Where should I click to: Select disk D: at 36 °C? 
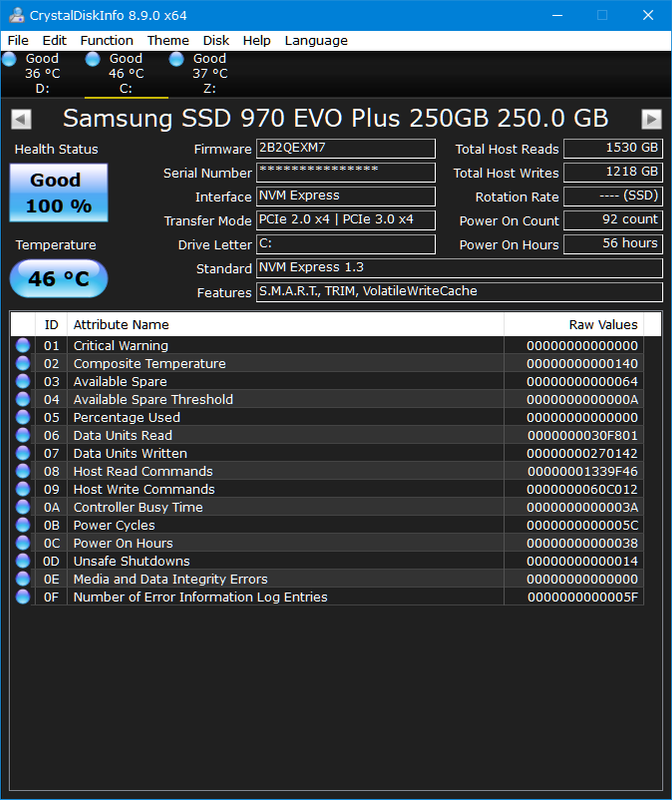[x=42, y=73]
